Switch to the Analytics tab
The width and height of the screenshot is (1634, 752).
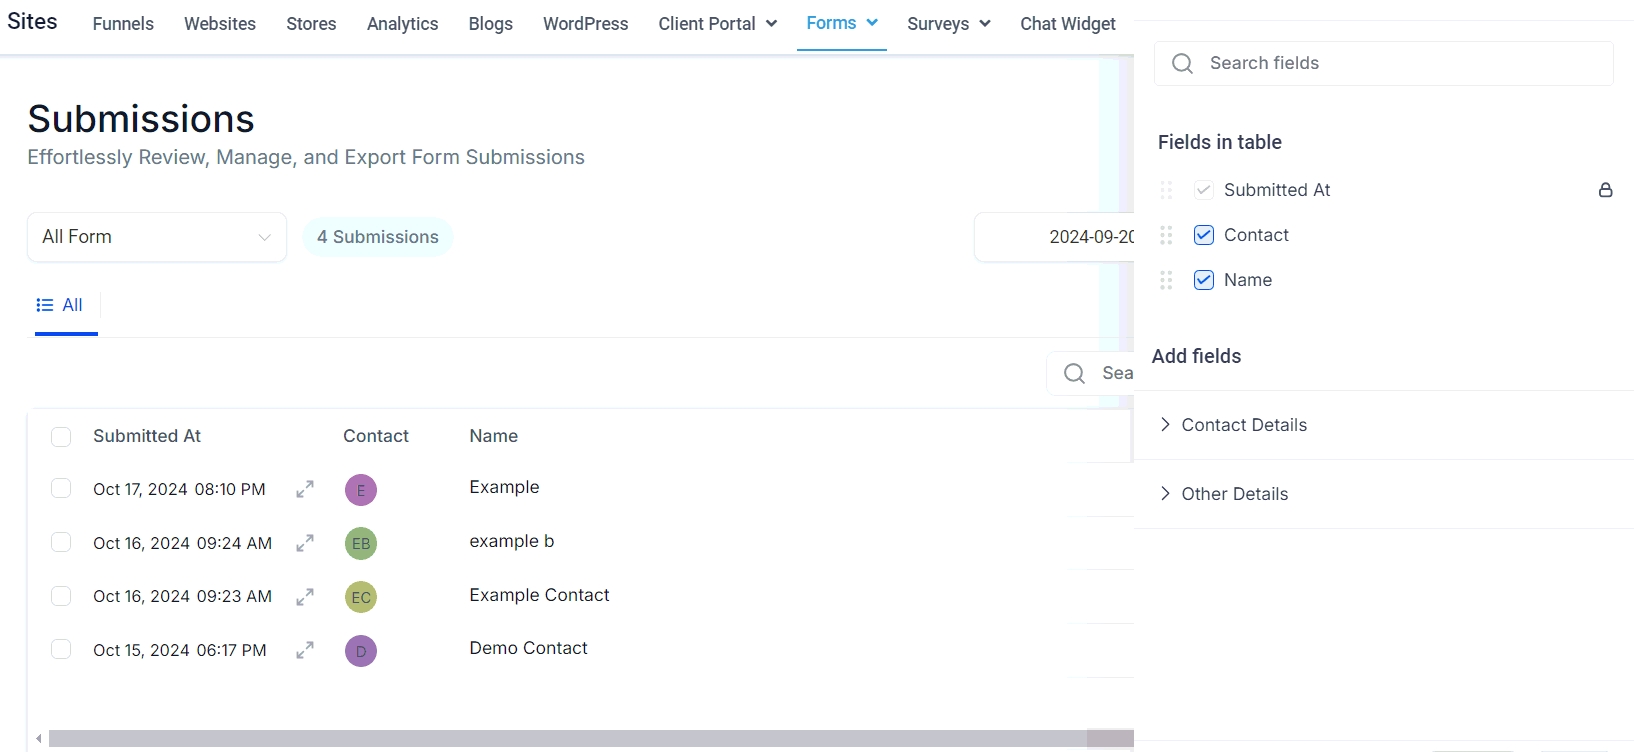402,24
